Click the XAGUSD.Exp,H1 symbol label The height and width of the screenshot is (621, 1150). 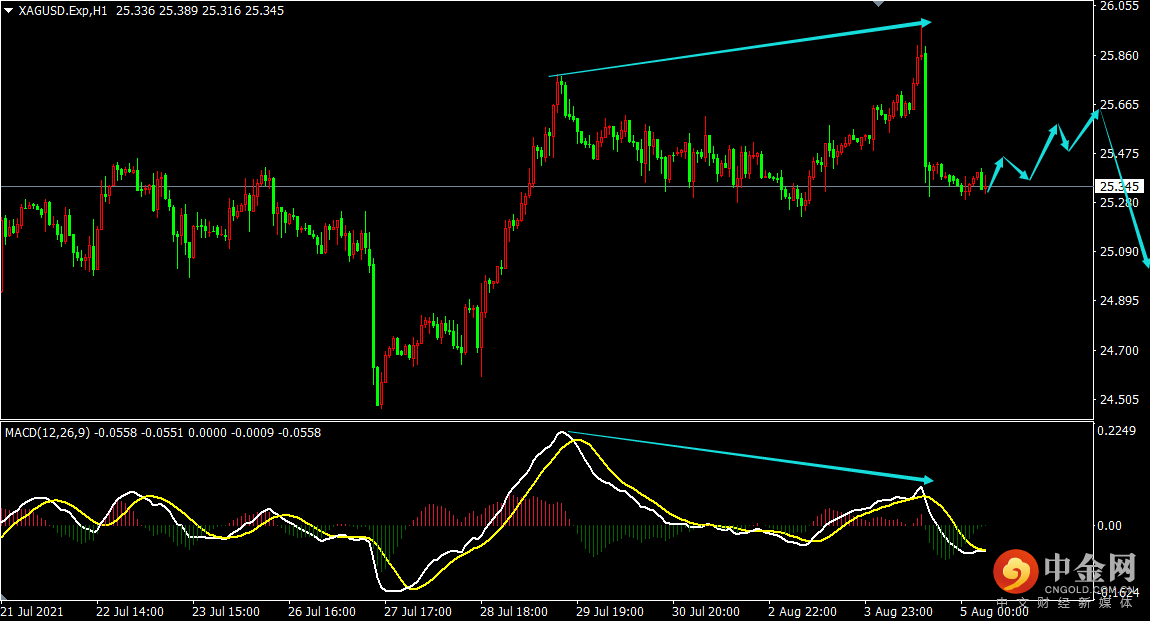(x=63, y=11)
